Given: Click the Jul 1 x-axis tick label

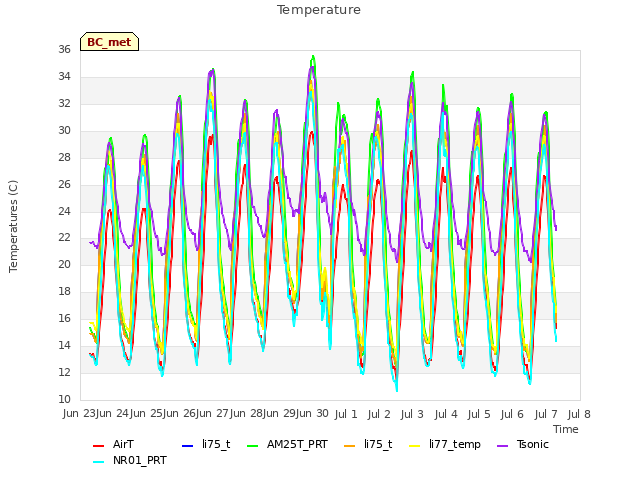Looking at the screenshot, I should tap(346, 414).
